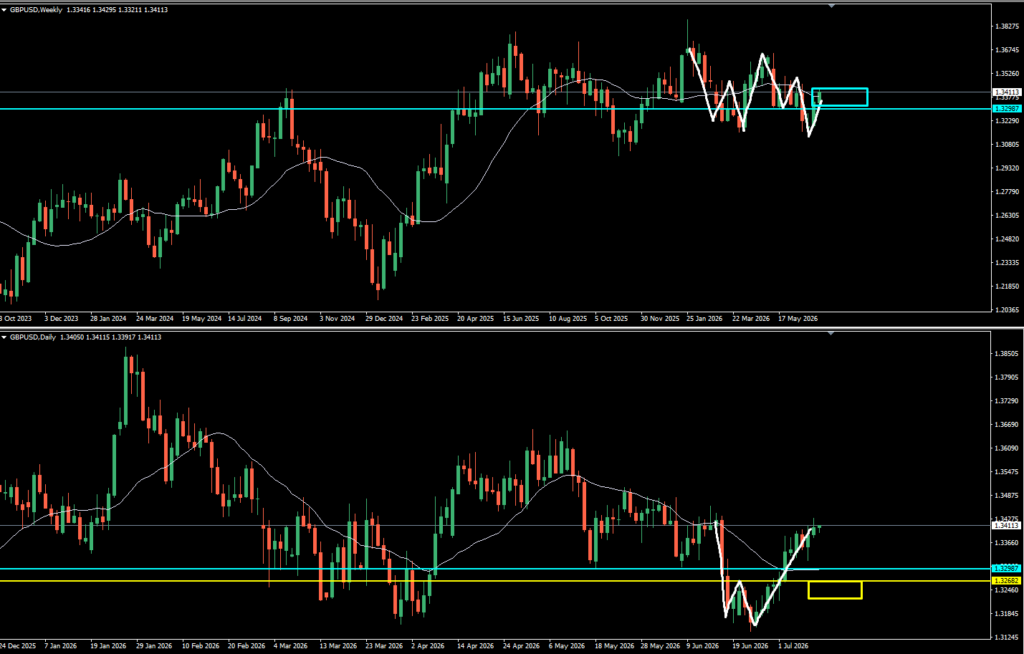Screen dimensions: 1024x654
Task: Click the 1.38275 price on Weekly scale
Action: click(x=1006, y=26)
